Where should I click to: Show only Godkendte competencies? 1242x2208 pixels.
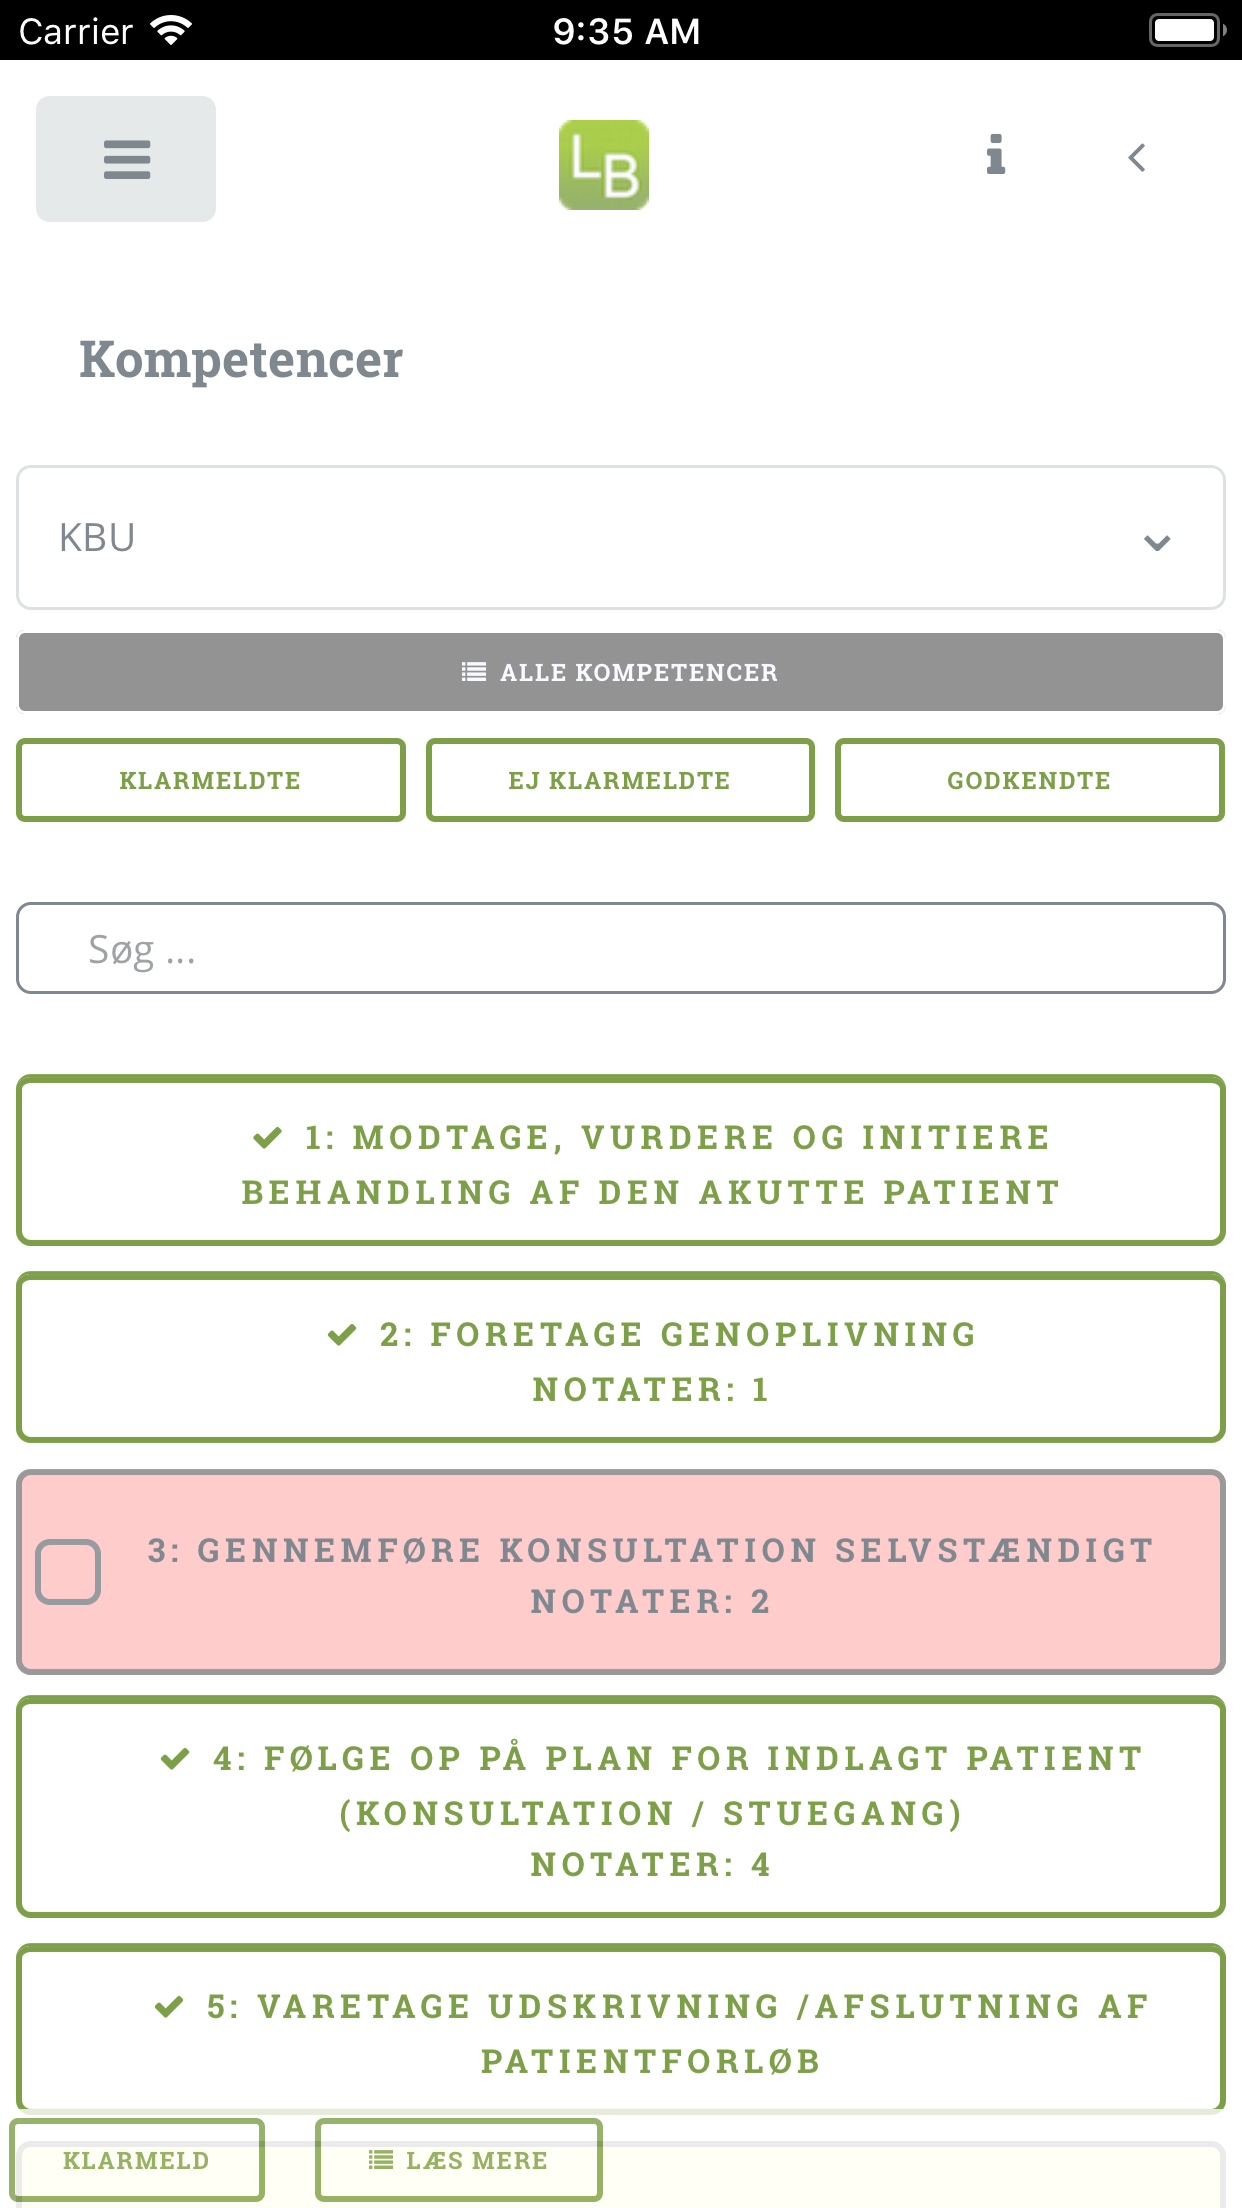1029,779
